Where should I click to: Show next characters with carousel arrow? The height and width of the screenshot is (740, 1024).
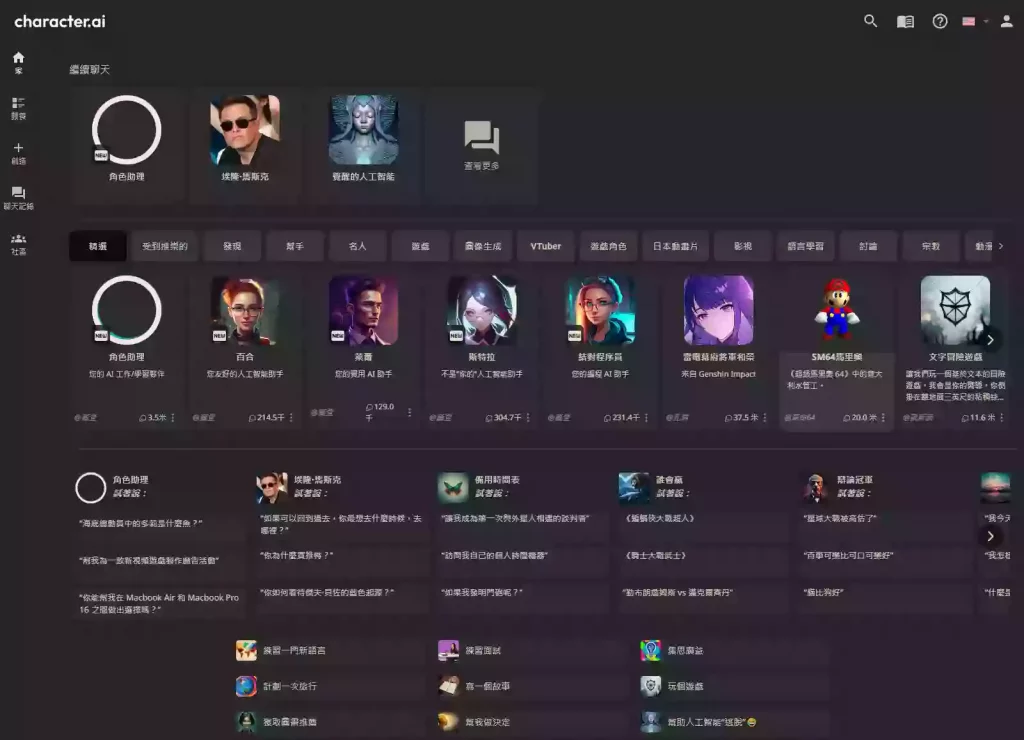click(990, 339)
